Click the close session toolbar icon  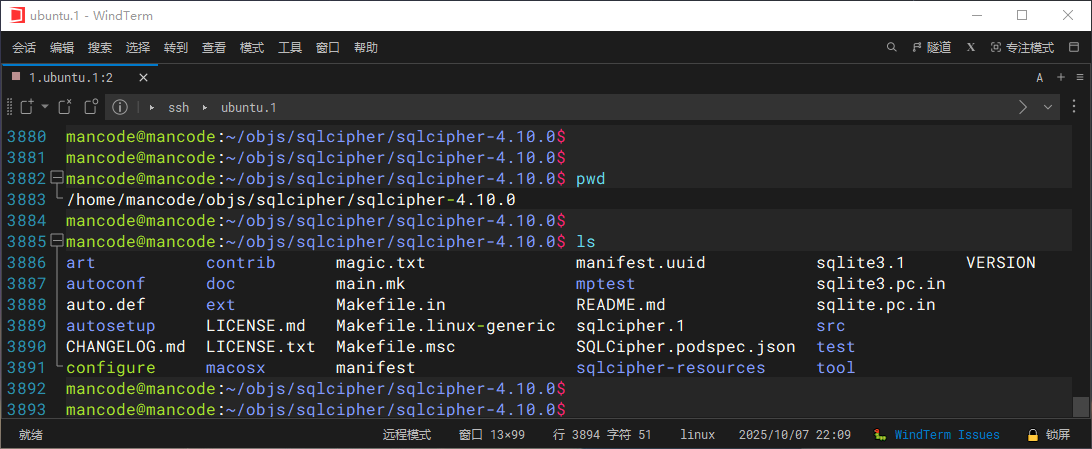click(64, 107)
